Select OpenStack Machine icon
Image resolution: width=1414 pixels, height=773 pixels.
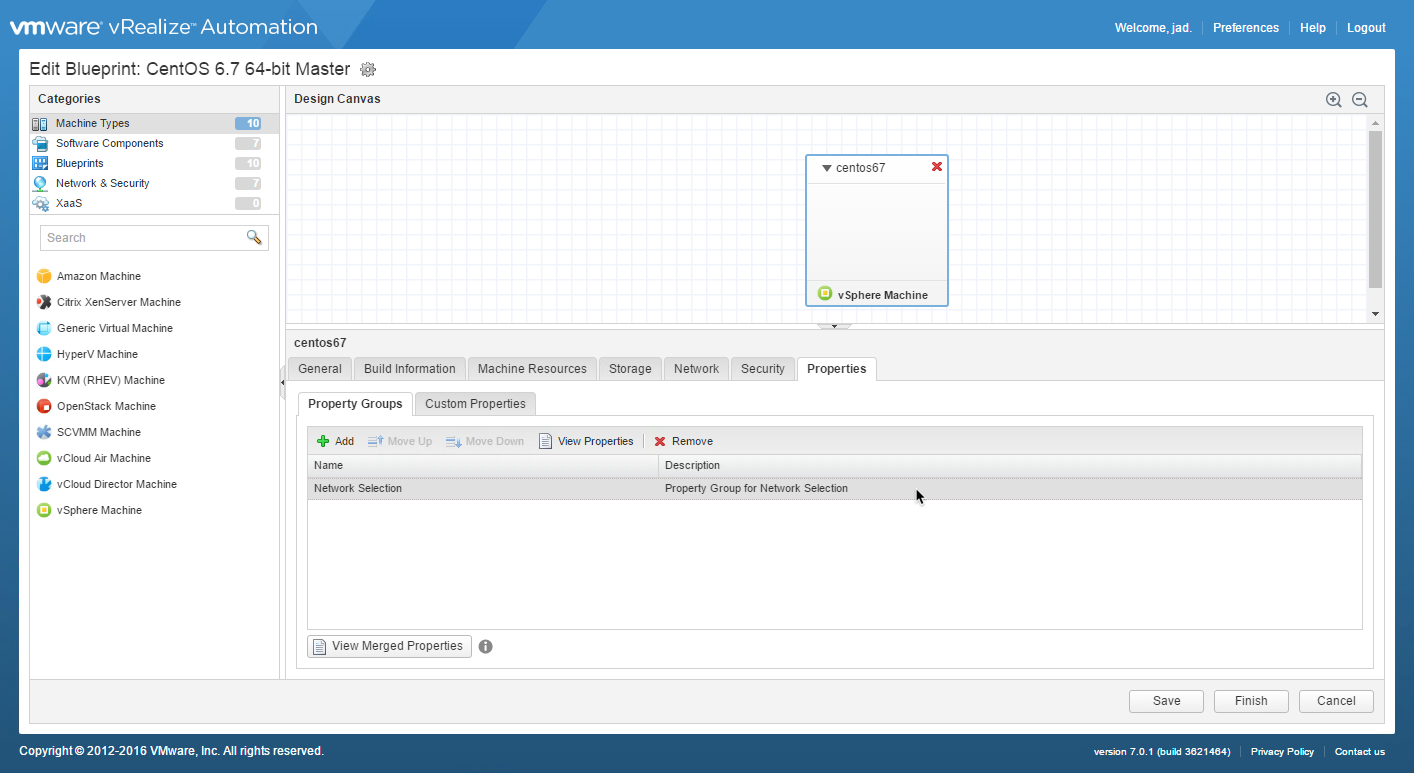tap(44, 406)
